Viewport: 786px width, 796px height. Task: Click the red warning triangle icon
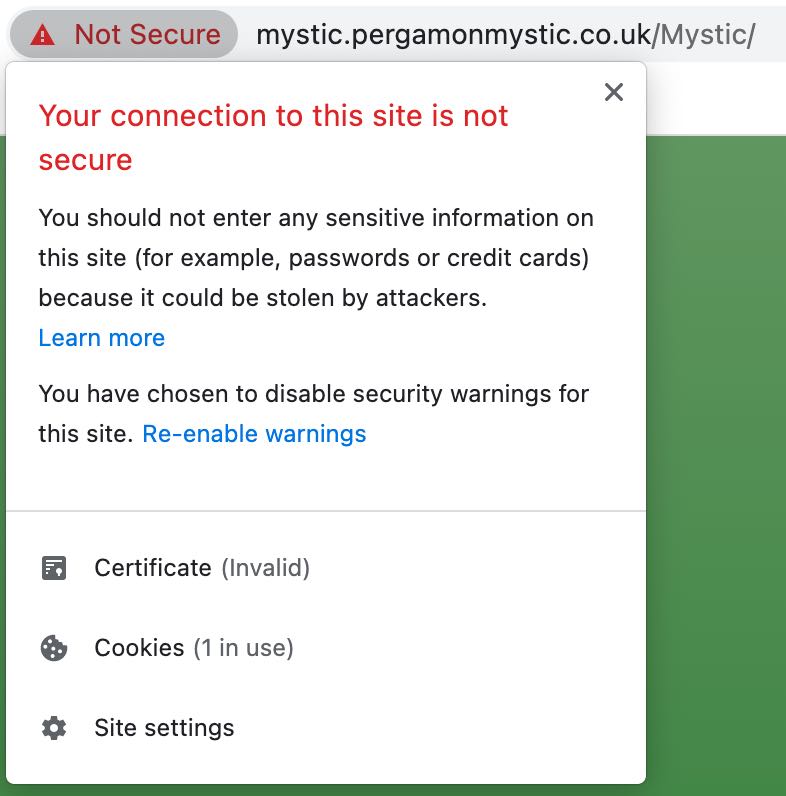[43, 35]
